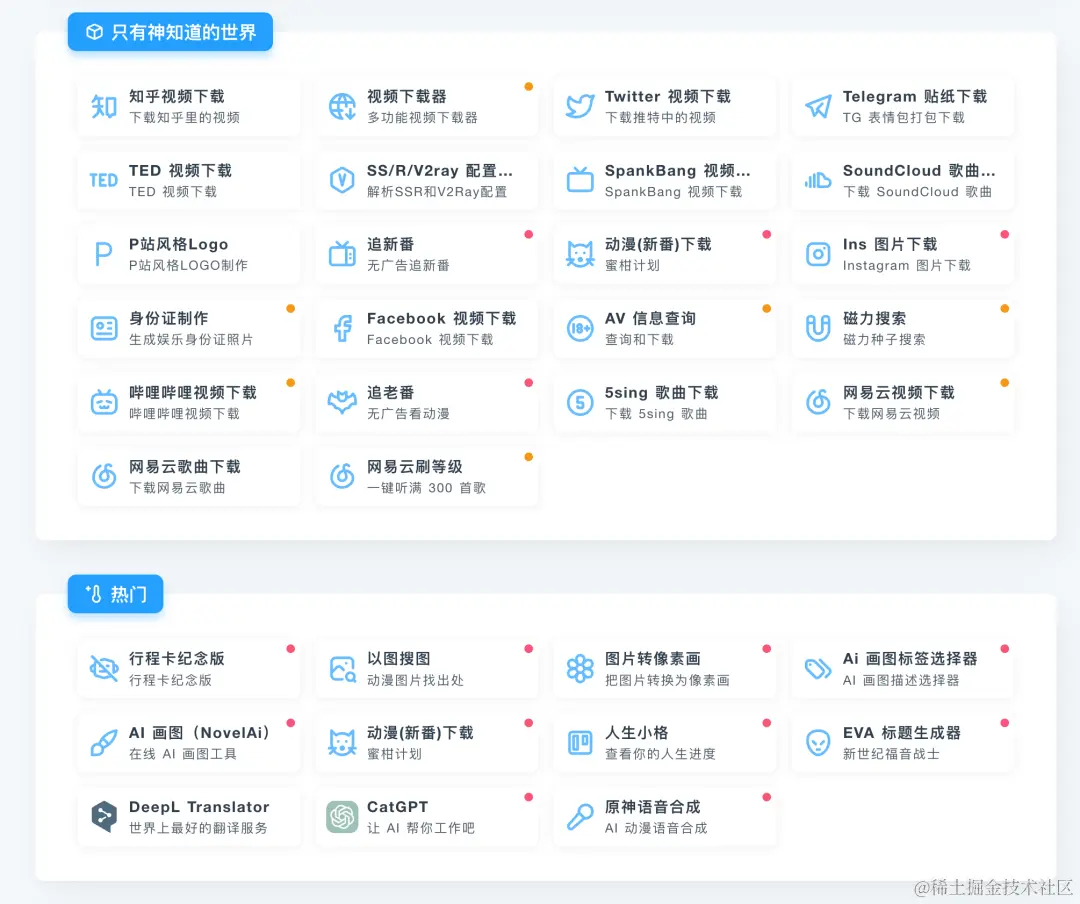Viewport: 1080px width, 904px height.
Task: Click the SpankBang 视频下载 description text
Action: pyautogui.click(x=674, y=192)
